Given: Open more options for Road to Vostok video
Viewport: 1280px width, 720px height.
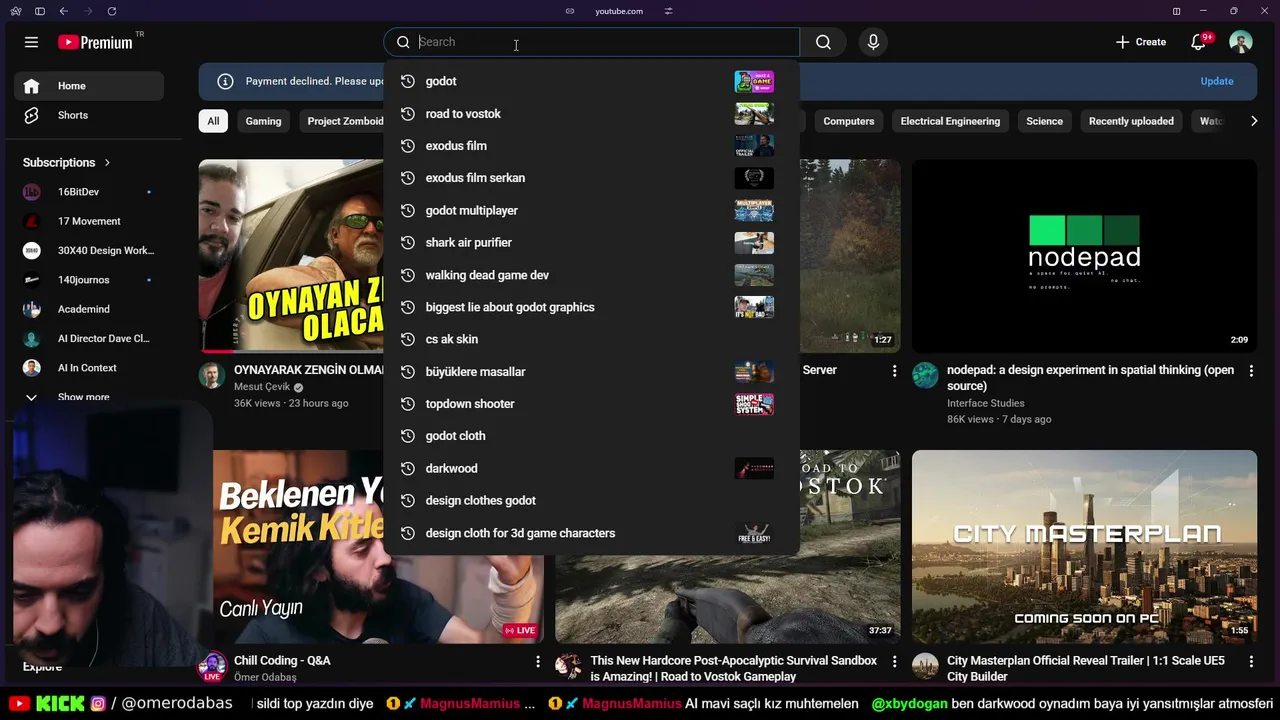Looking at the screenshot, I should click(x=894, y=662).
